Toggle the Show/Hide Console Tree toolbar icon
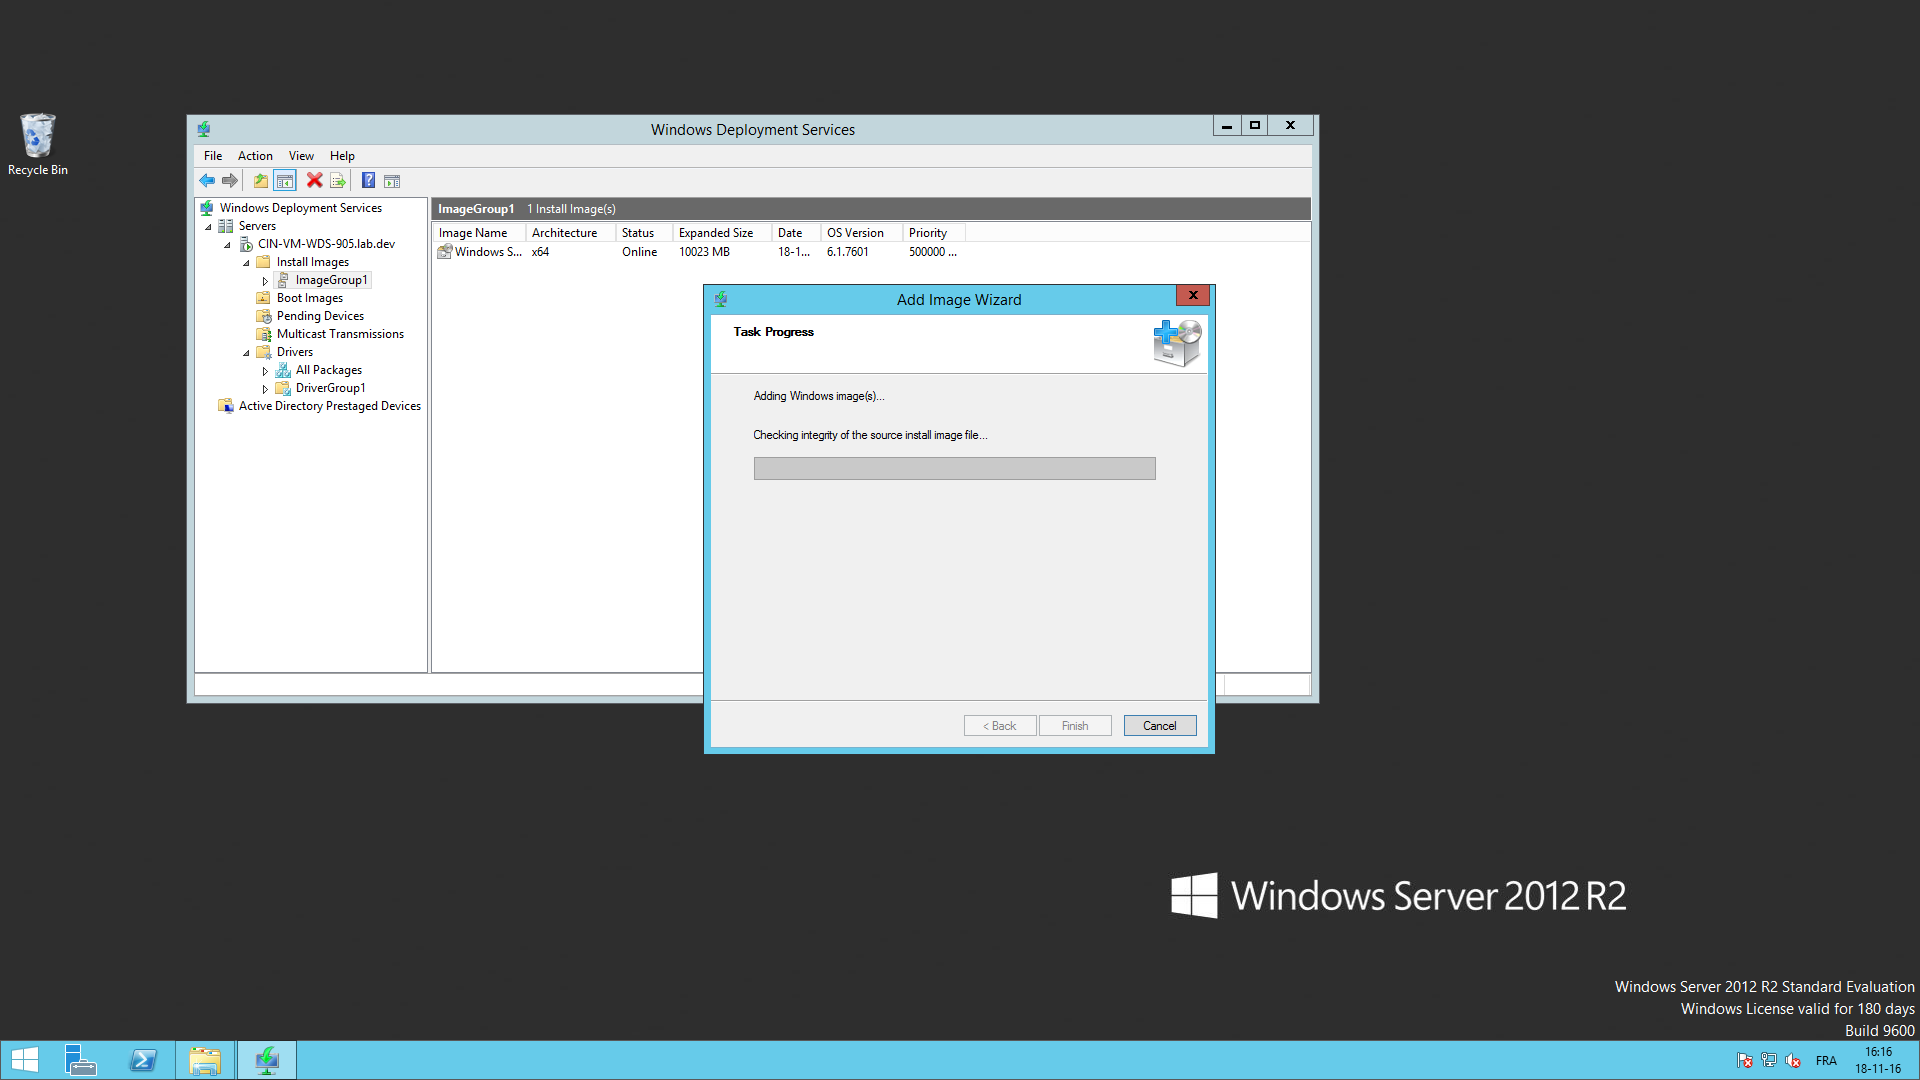The width and height of the screenshot is (1920, 1080). [x=285, y=181]
